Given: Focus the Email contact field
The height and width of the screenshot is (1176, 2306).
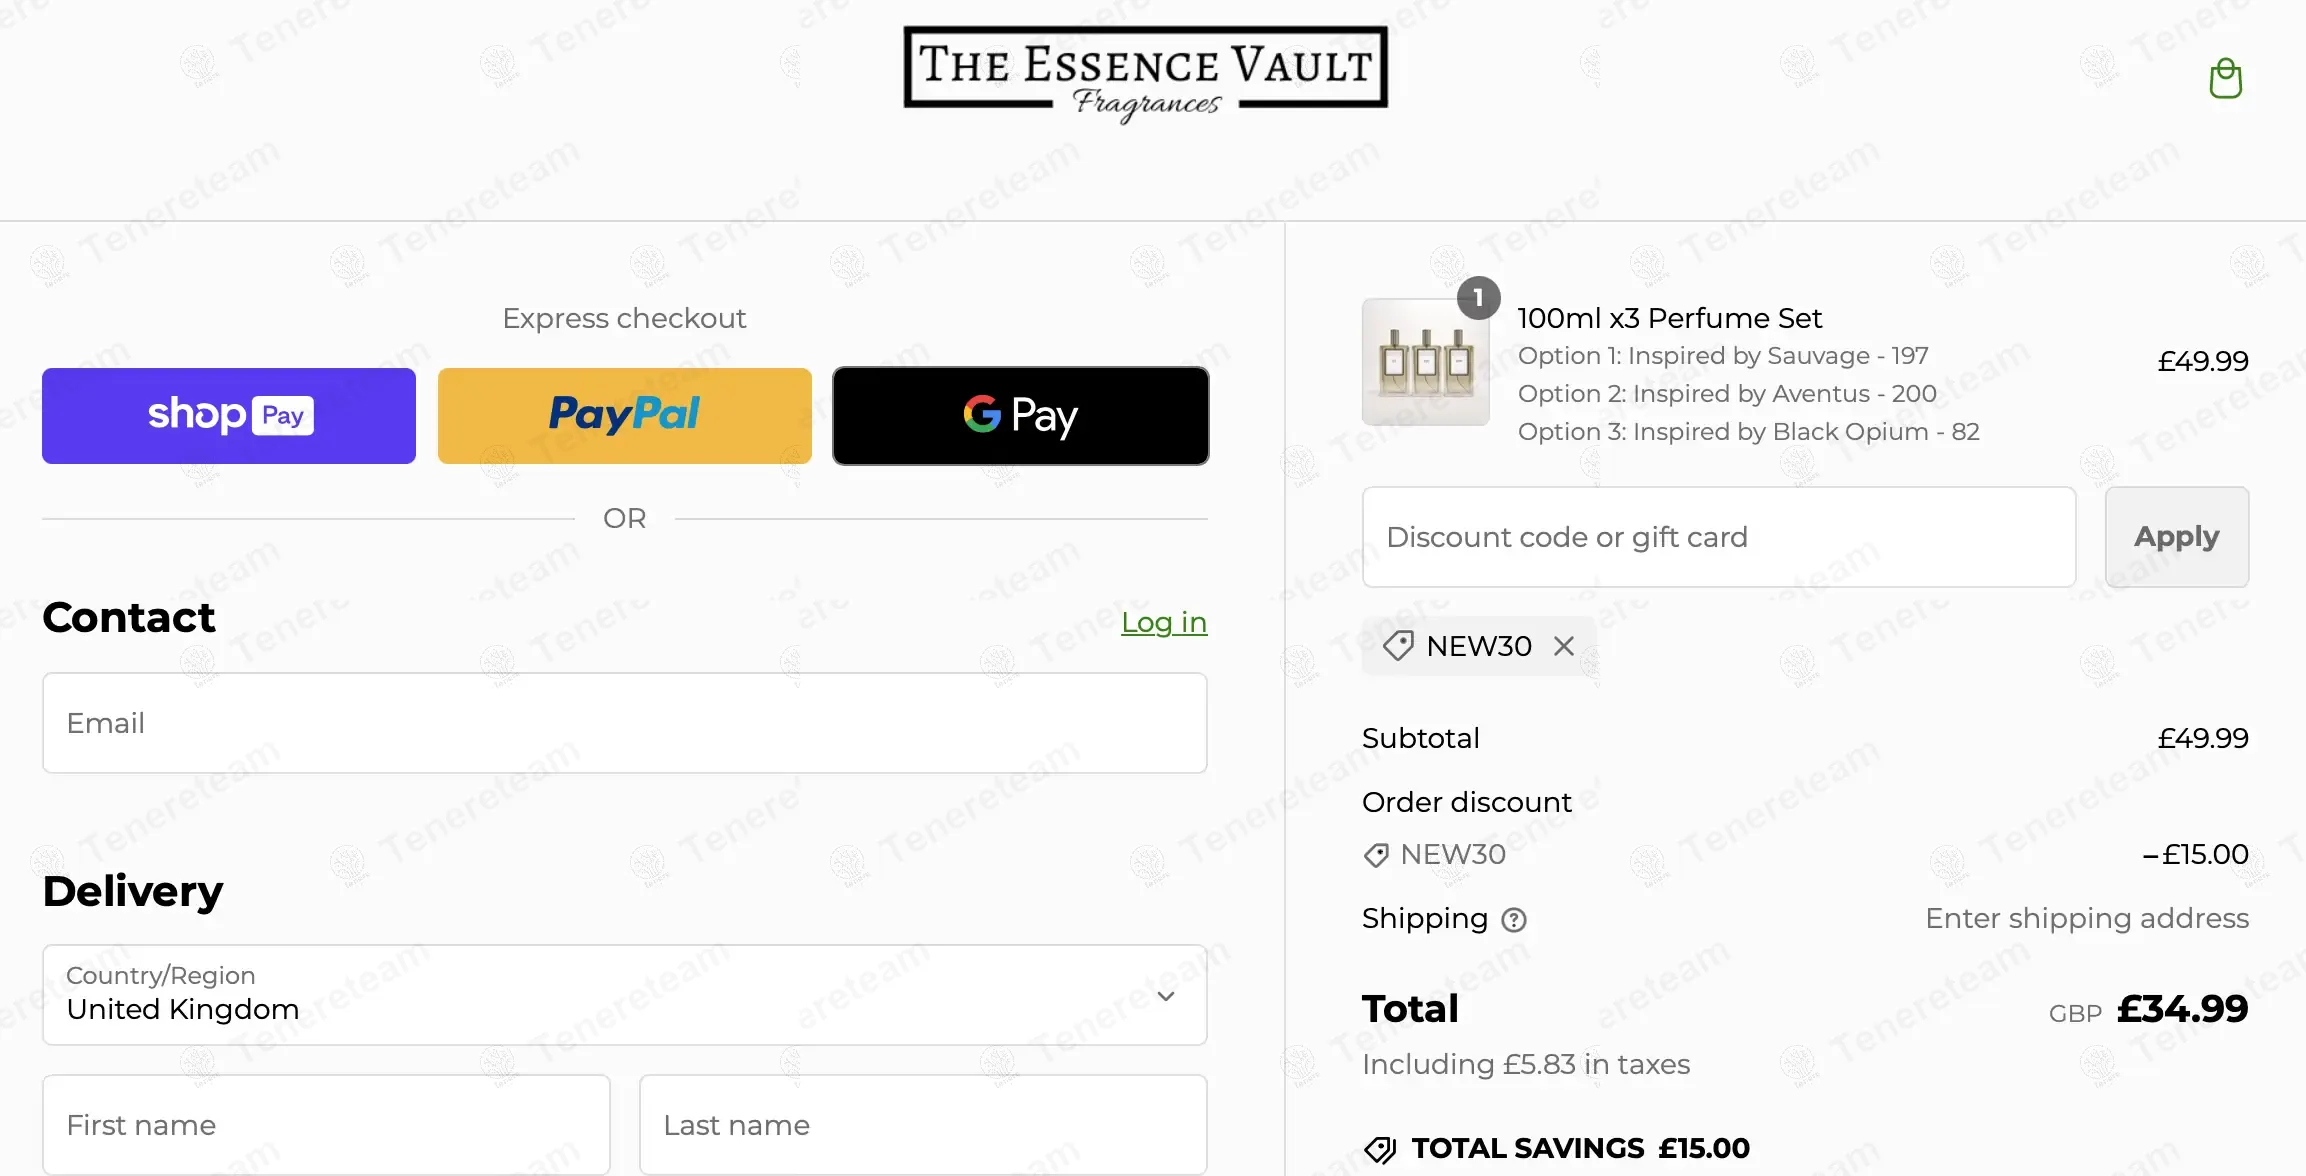Looking at the screenshot, I should 625,723.
